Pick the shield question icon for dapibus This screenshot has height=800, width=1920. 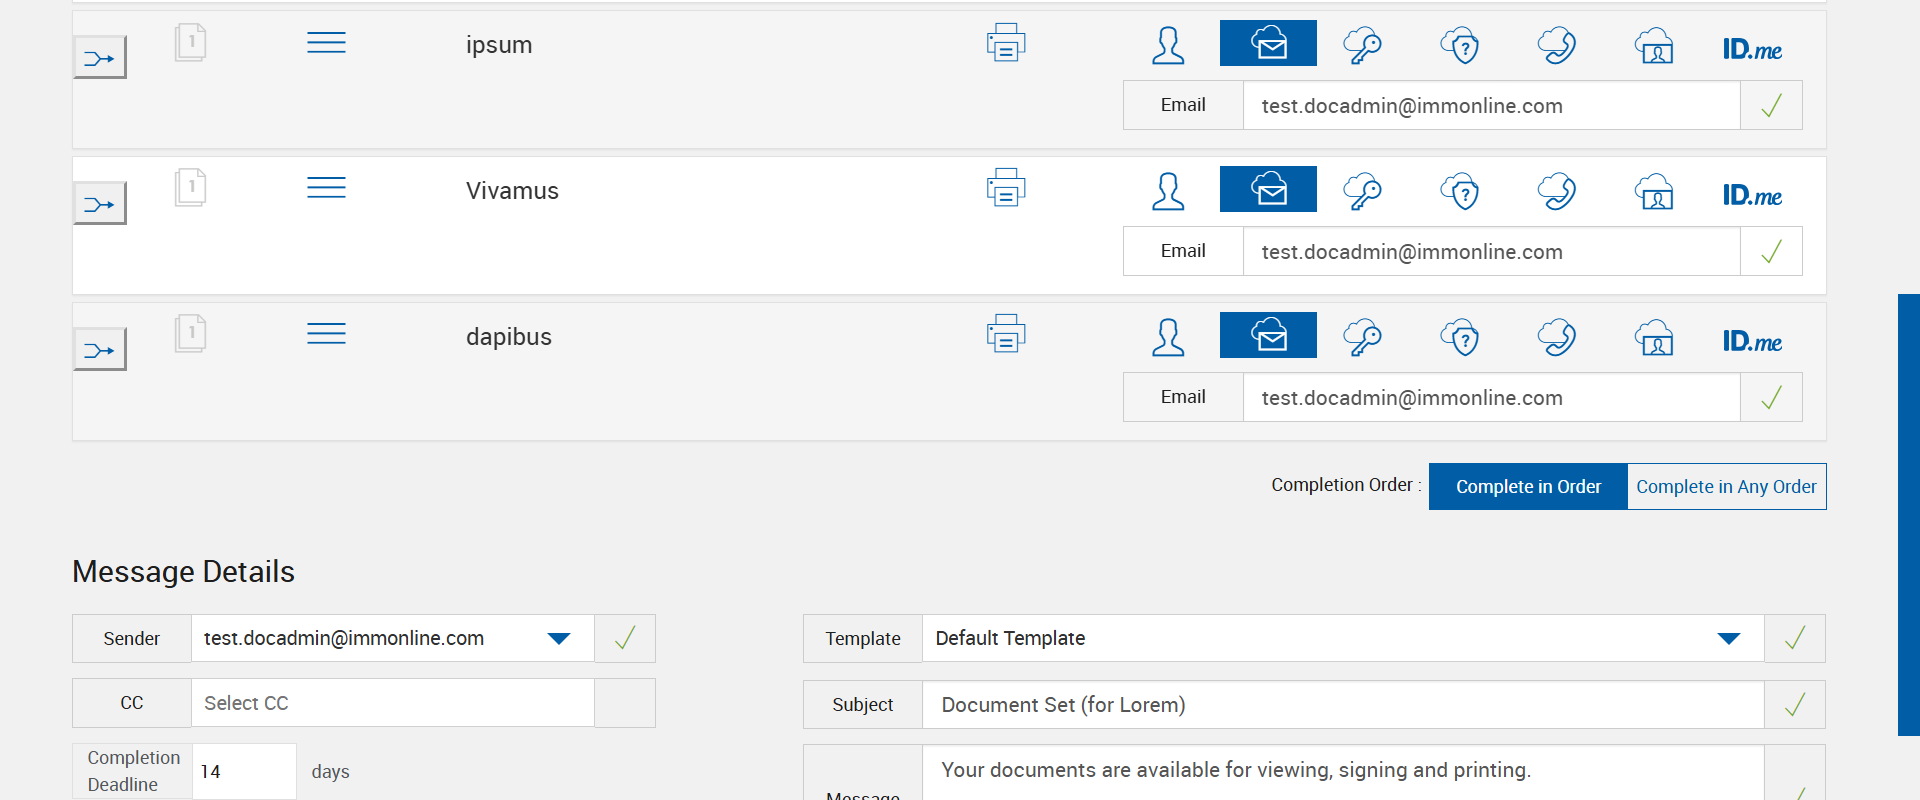[1460, 338]
